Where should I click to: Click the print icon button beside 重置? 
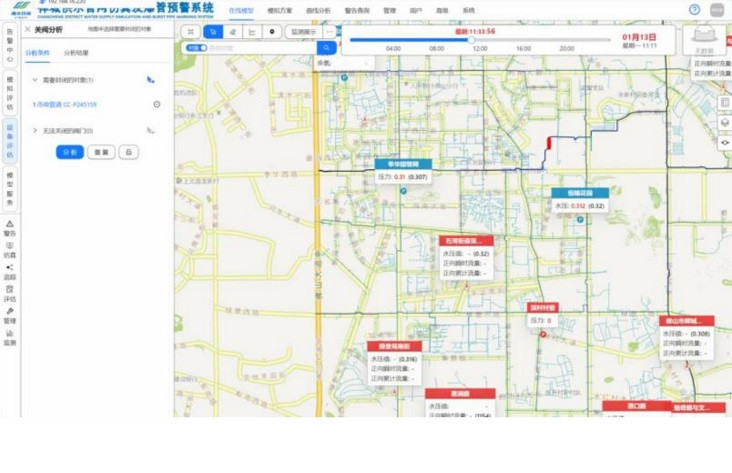[128, 152]
